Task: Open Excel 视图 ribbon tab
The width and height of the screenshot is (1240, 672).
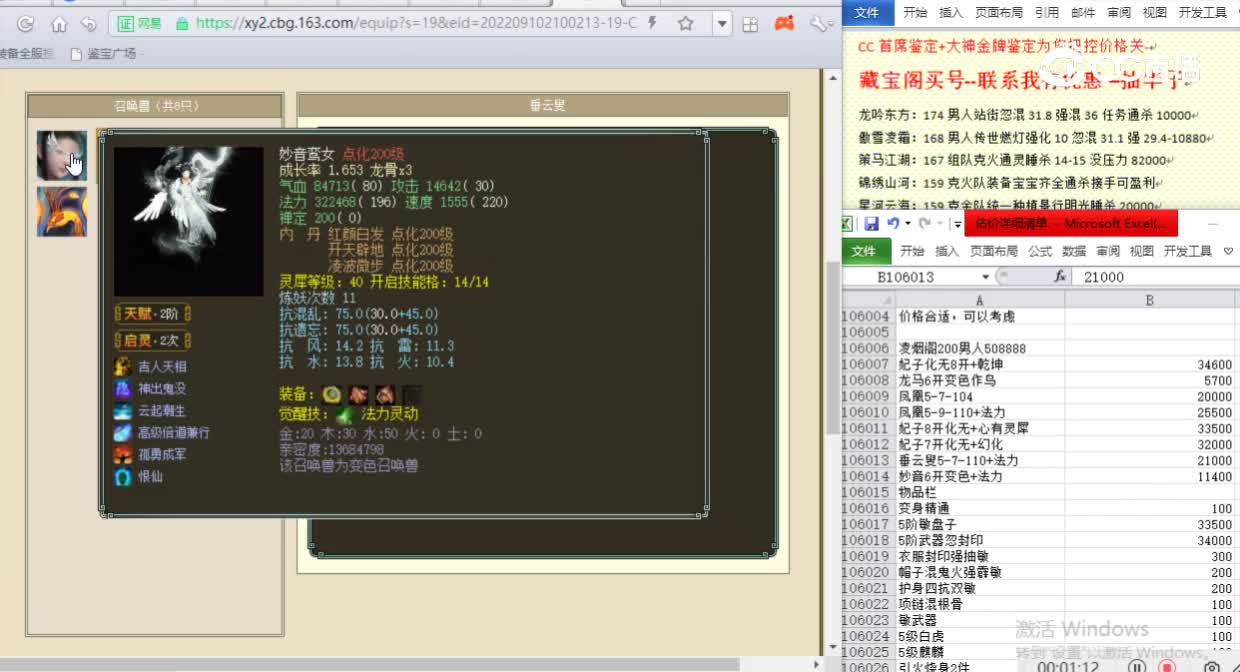Action: click(1142, 251)
